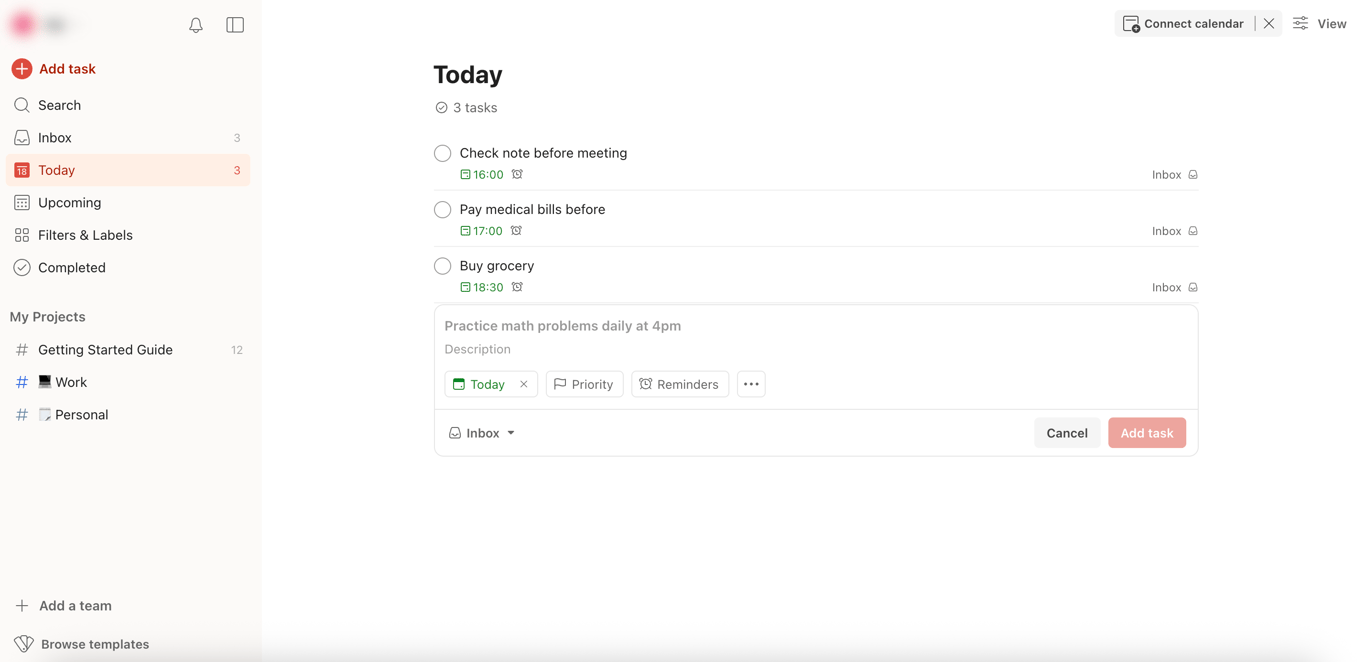The image size is (1366, 662).
Task: Open the notifications bell
Action: click(196, 25)
